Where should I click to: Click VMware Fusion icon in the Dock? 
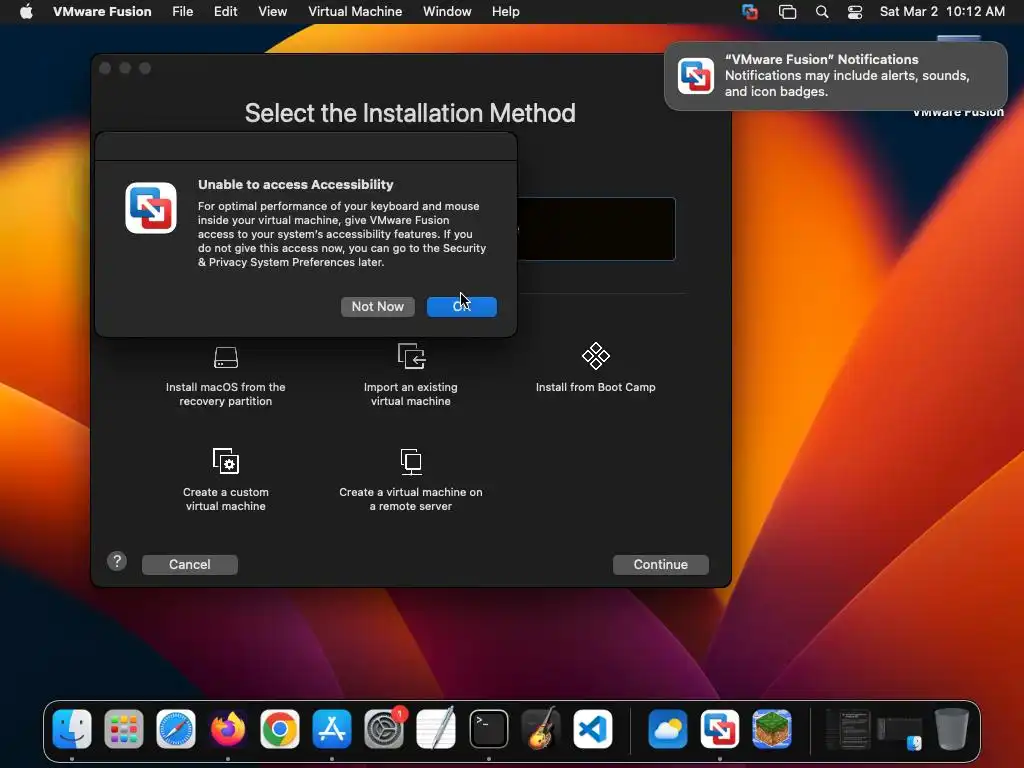click(x=720, y=728)
